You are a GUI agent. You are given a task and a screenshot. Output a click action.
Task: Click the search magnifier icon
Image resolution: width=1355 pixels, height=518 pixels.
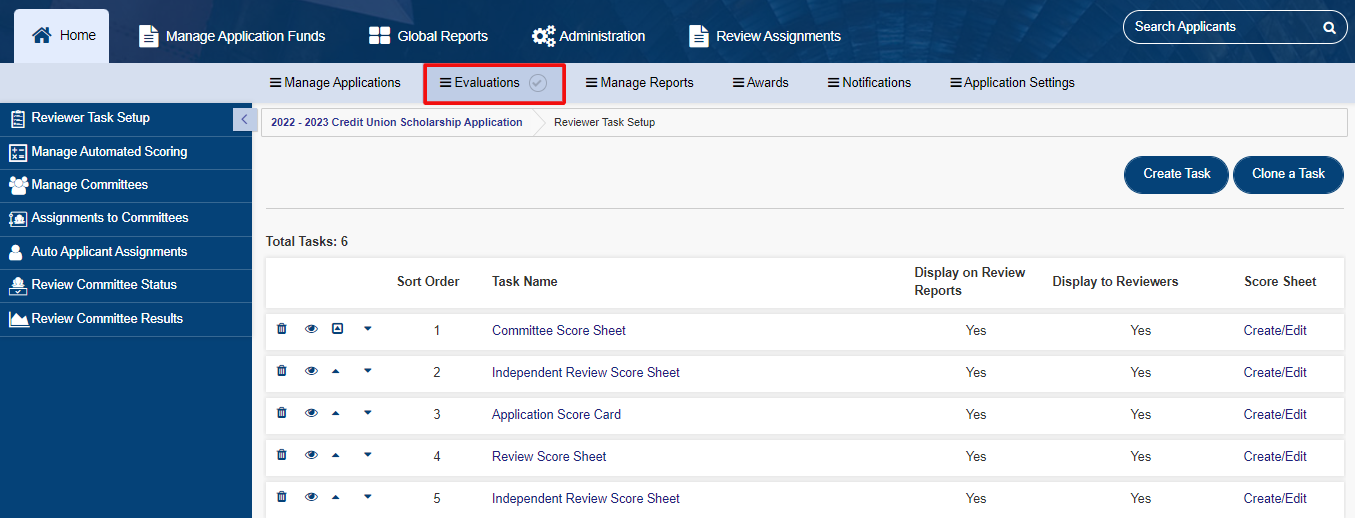1329,28
